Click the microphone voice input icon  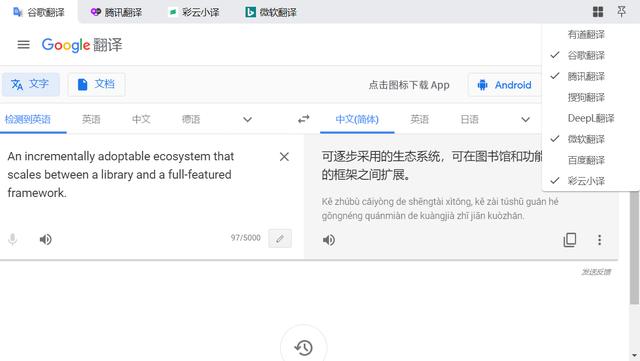13,239
